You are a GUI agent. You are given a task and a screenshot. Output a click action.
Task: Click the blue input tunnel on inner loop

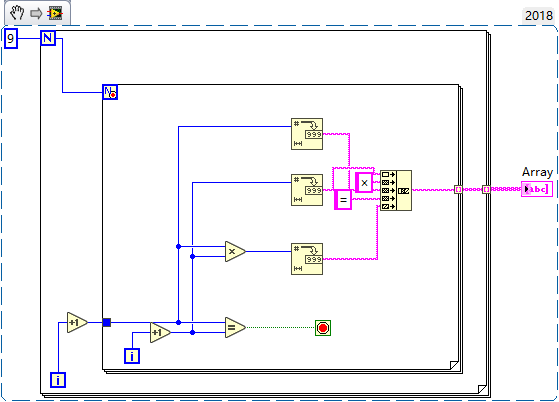[107, 323]
